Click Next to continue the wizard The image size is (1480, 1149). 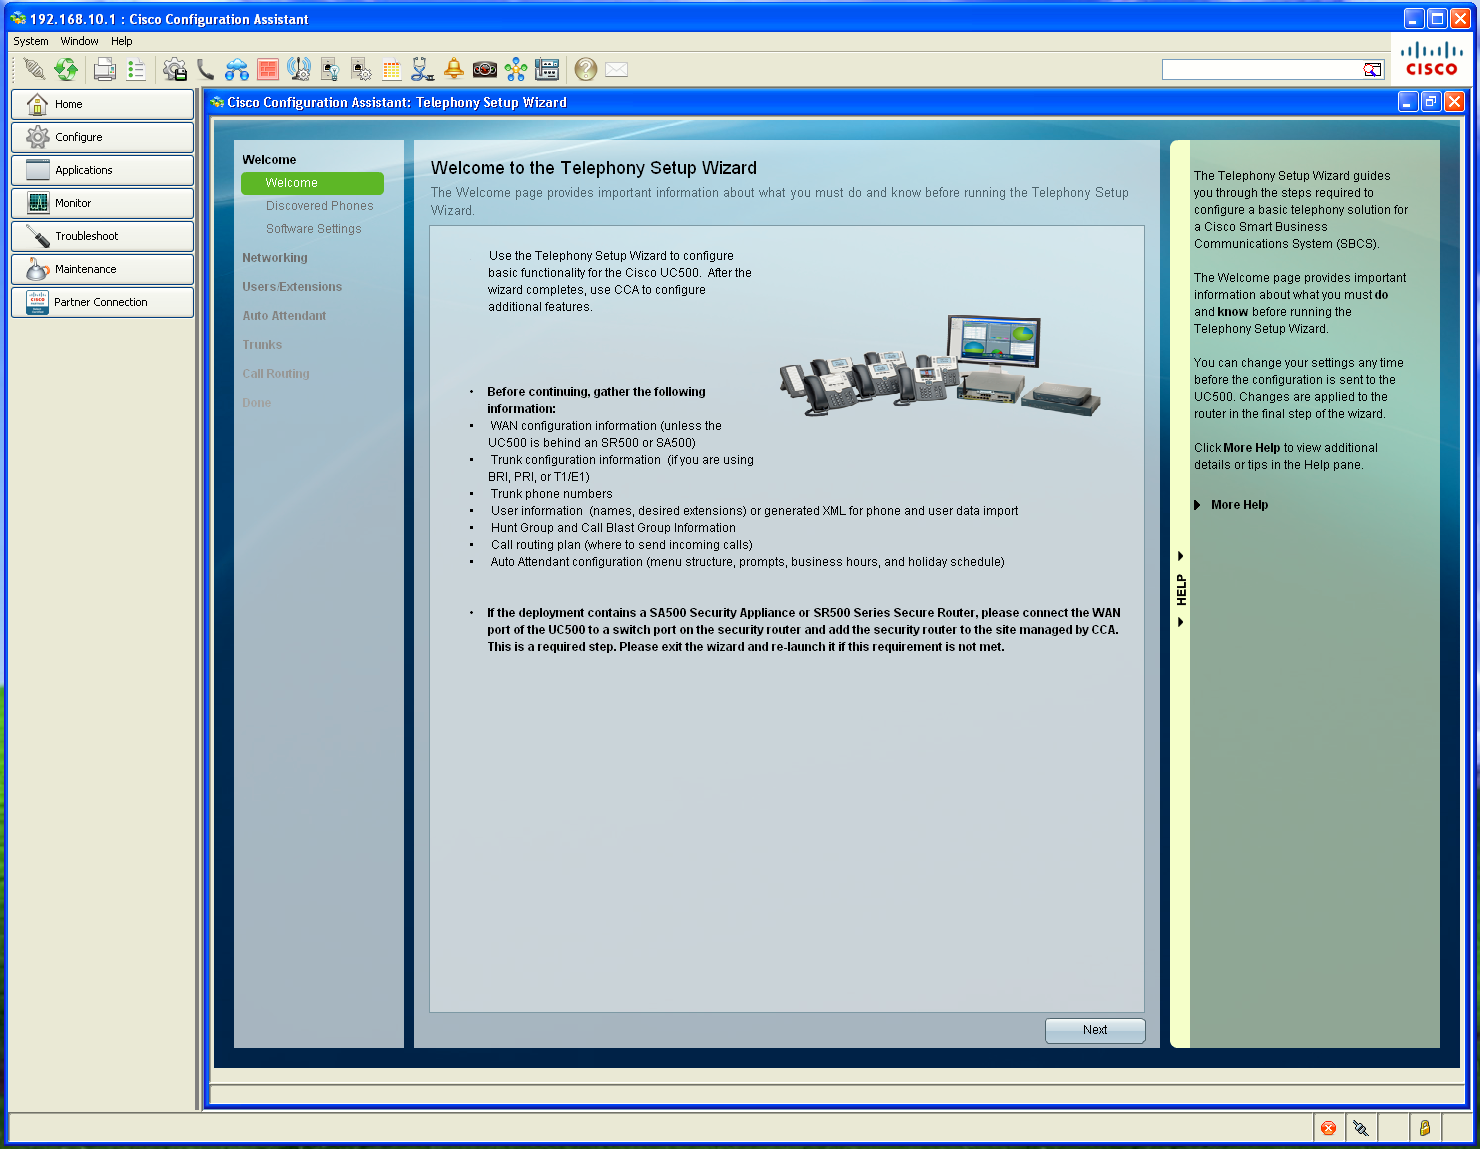[x=1095, y=1030]
